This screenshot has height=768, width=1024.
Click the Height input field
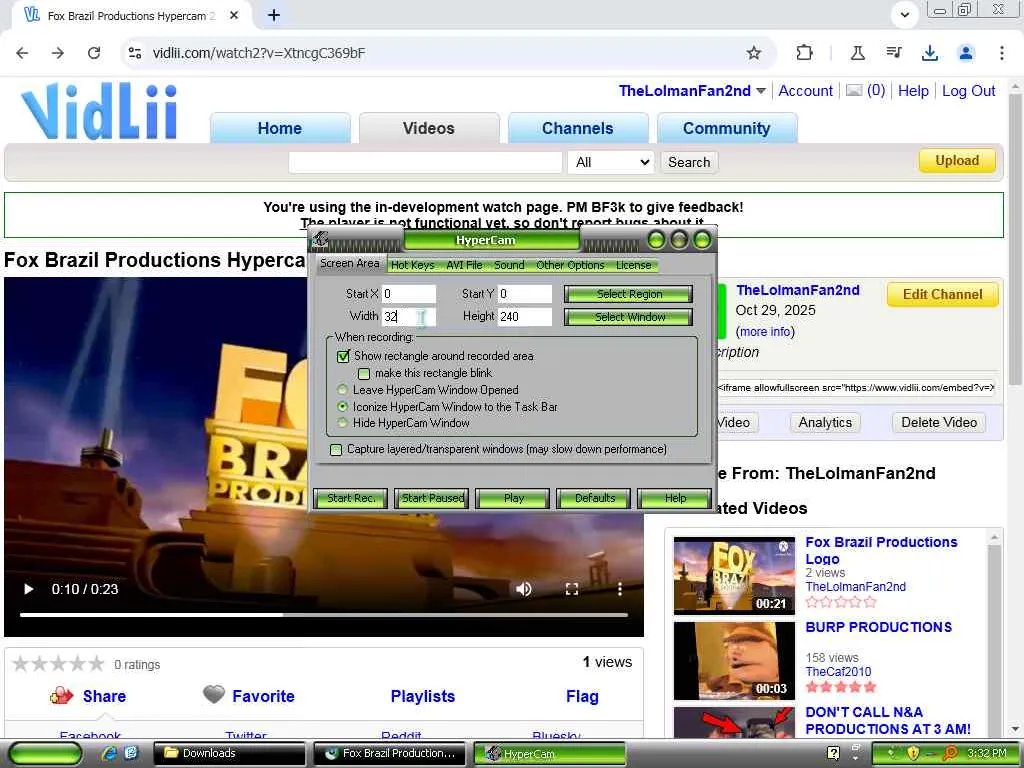coord(525,317)
